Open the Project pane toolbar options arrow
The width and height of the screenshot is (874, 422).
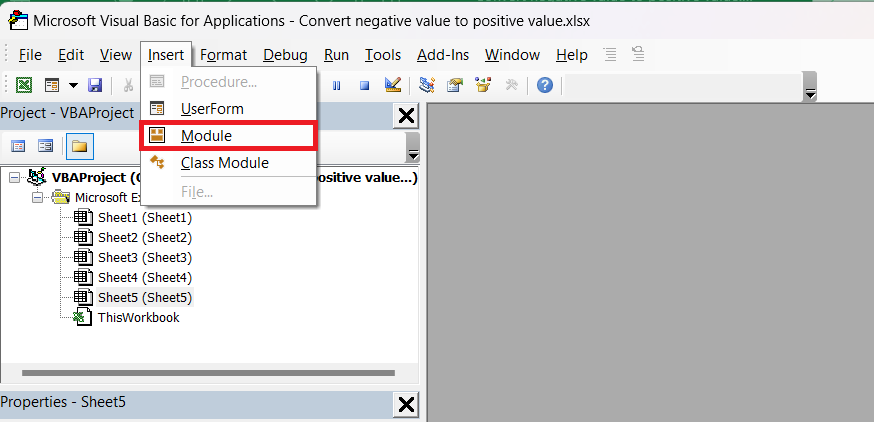pos(413,147)
